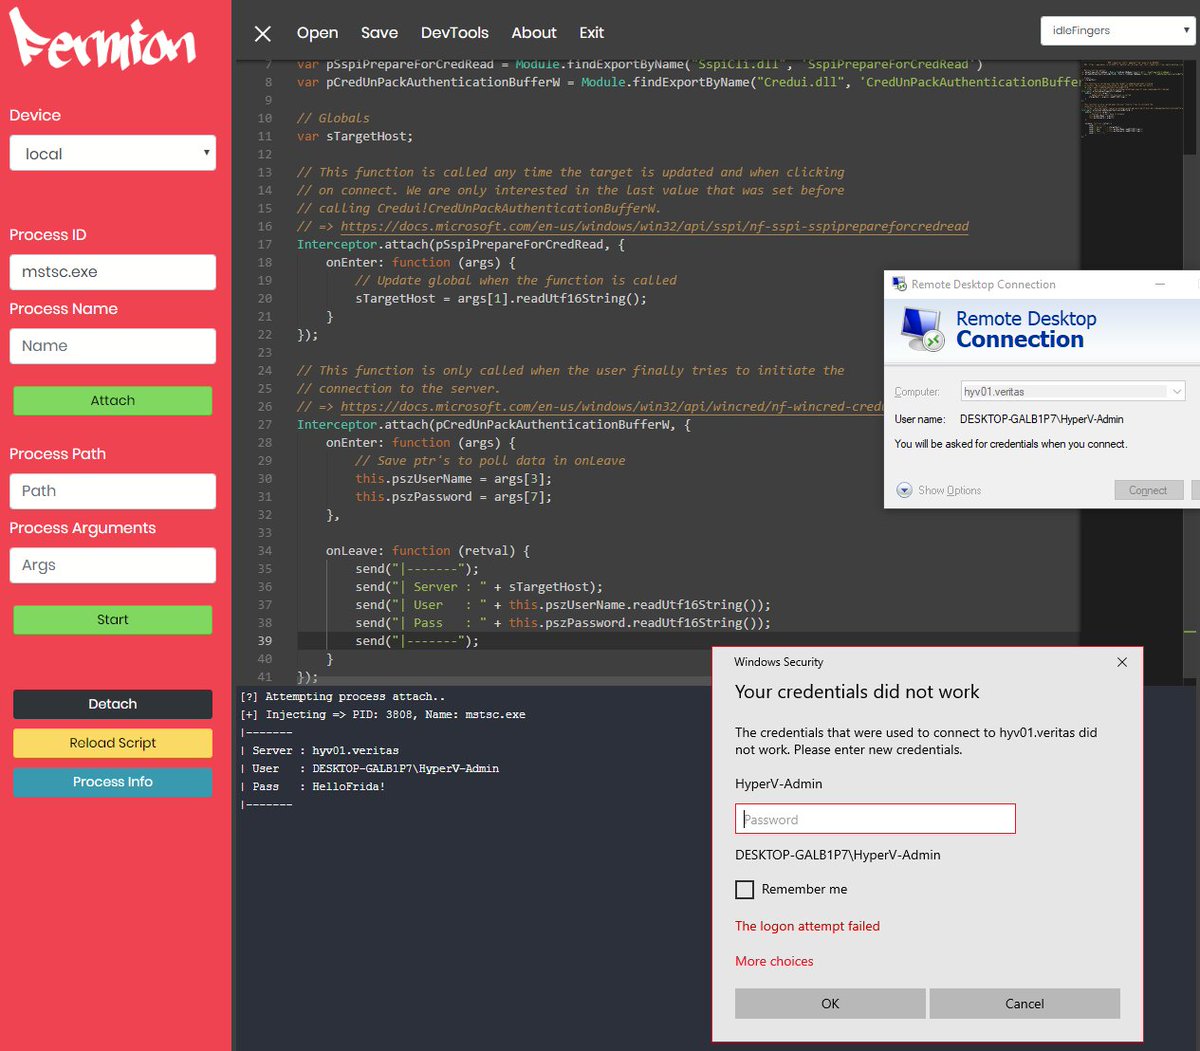
Task: Click the green Attach button
Action: click(113, 400)
